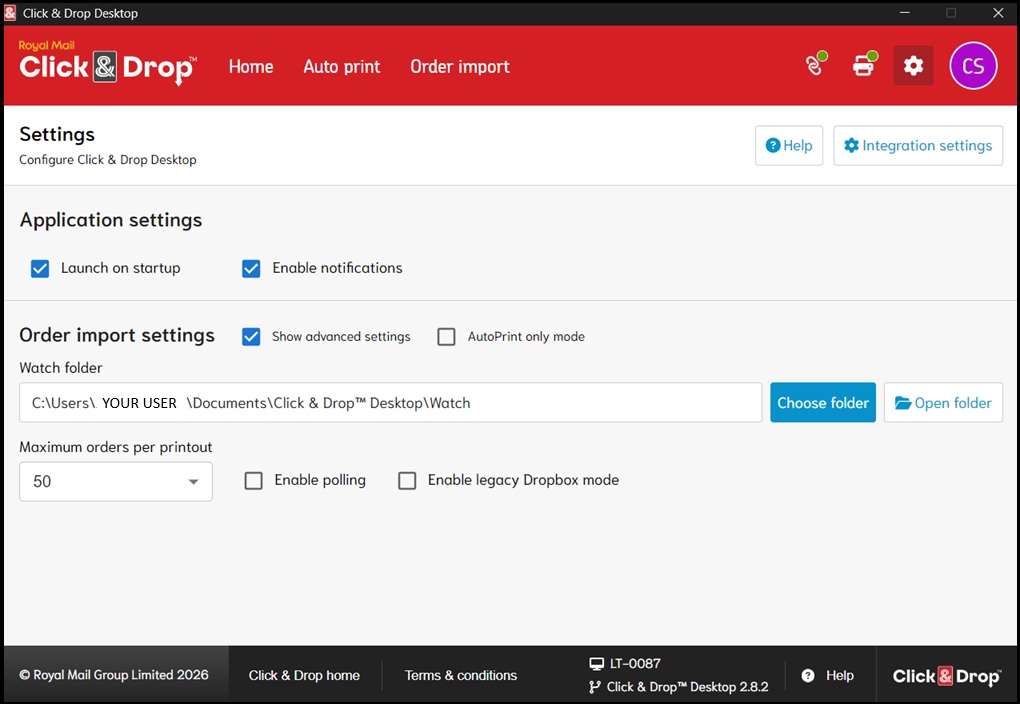Open the printer status icon

point(863,66)
